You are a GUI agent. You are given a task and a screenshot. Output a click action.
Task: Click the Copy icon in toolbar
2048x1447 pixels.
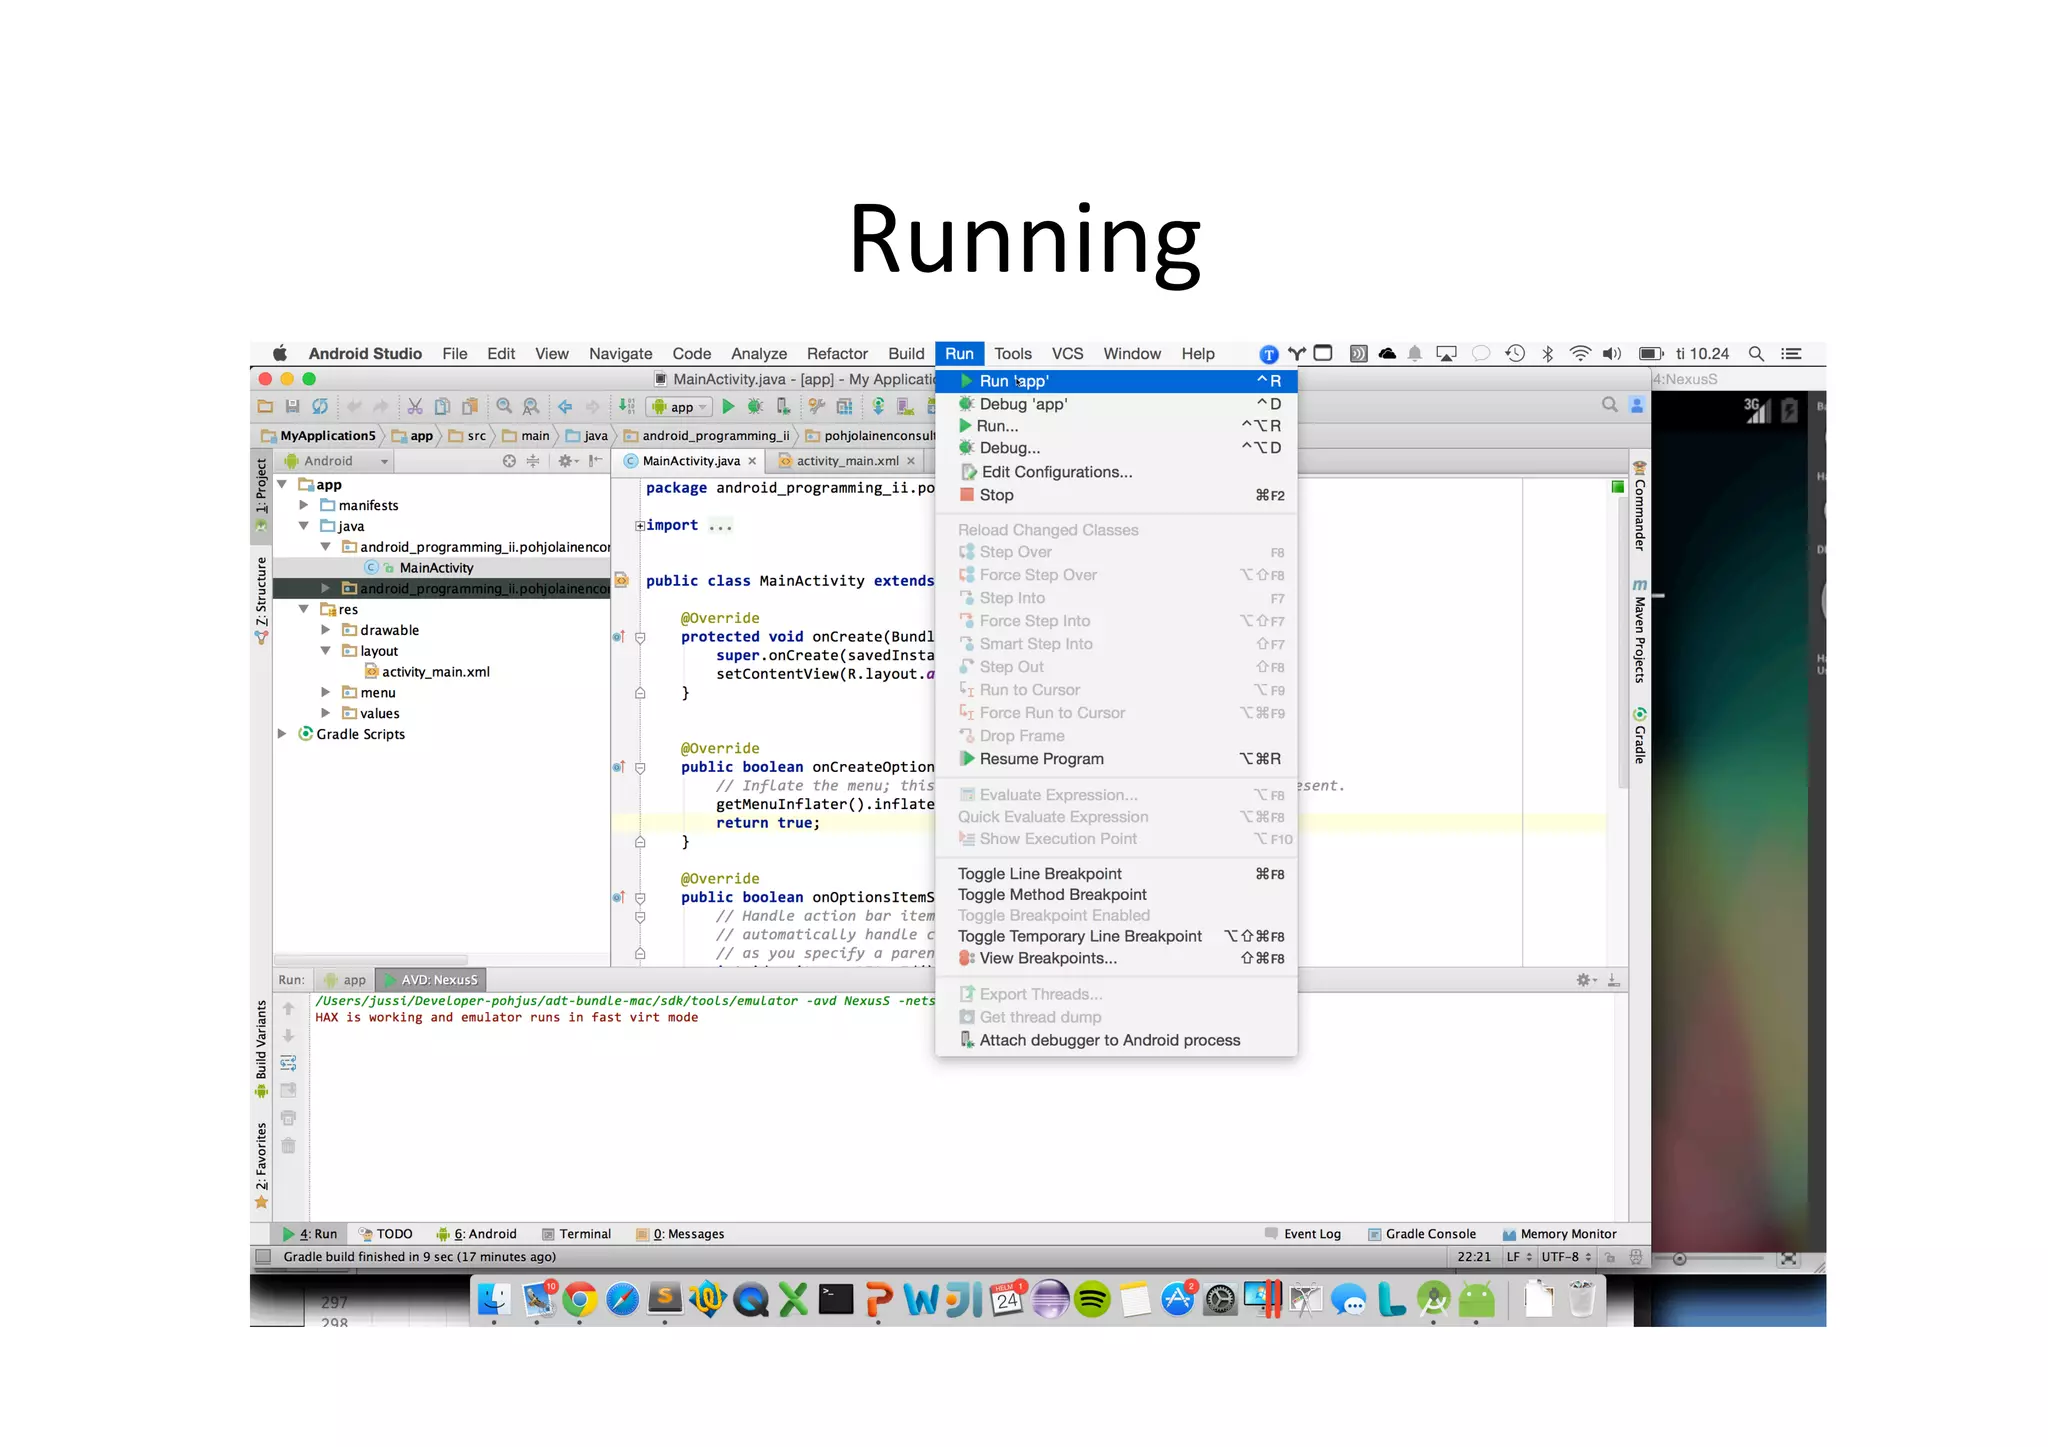442,406
